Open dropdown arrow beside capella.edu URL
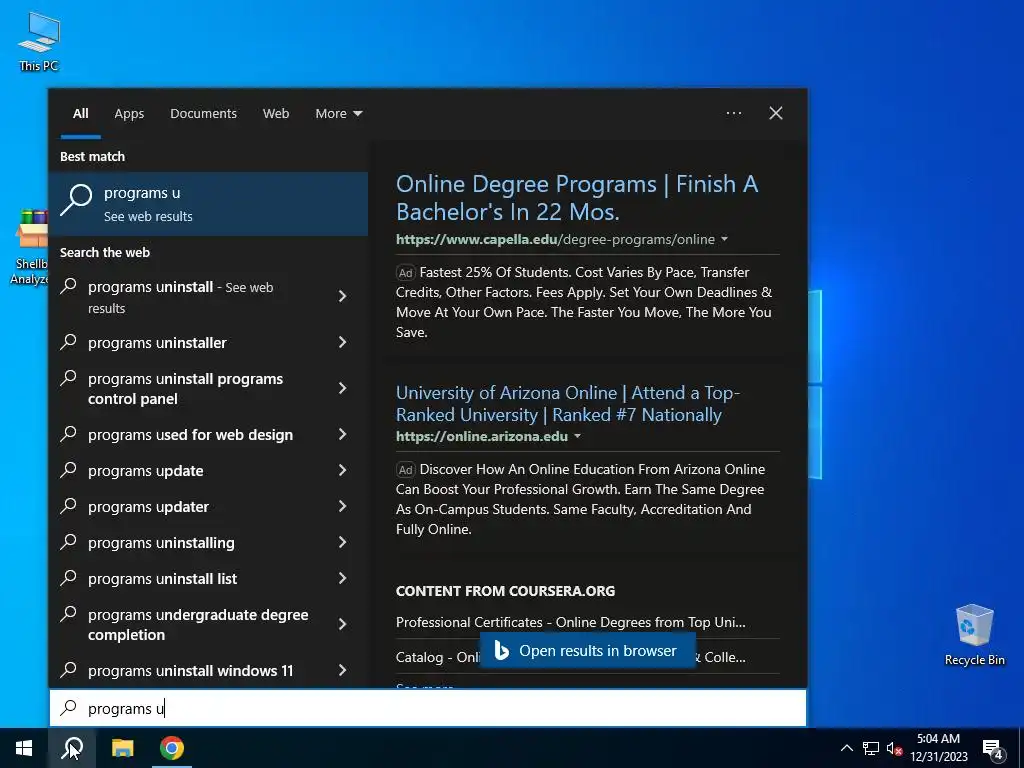Screen dimensions: 1024x768 (724, 240)
